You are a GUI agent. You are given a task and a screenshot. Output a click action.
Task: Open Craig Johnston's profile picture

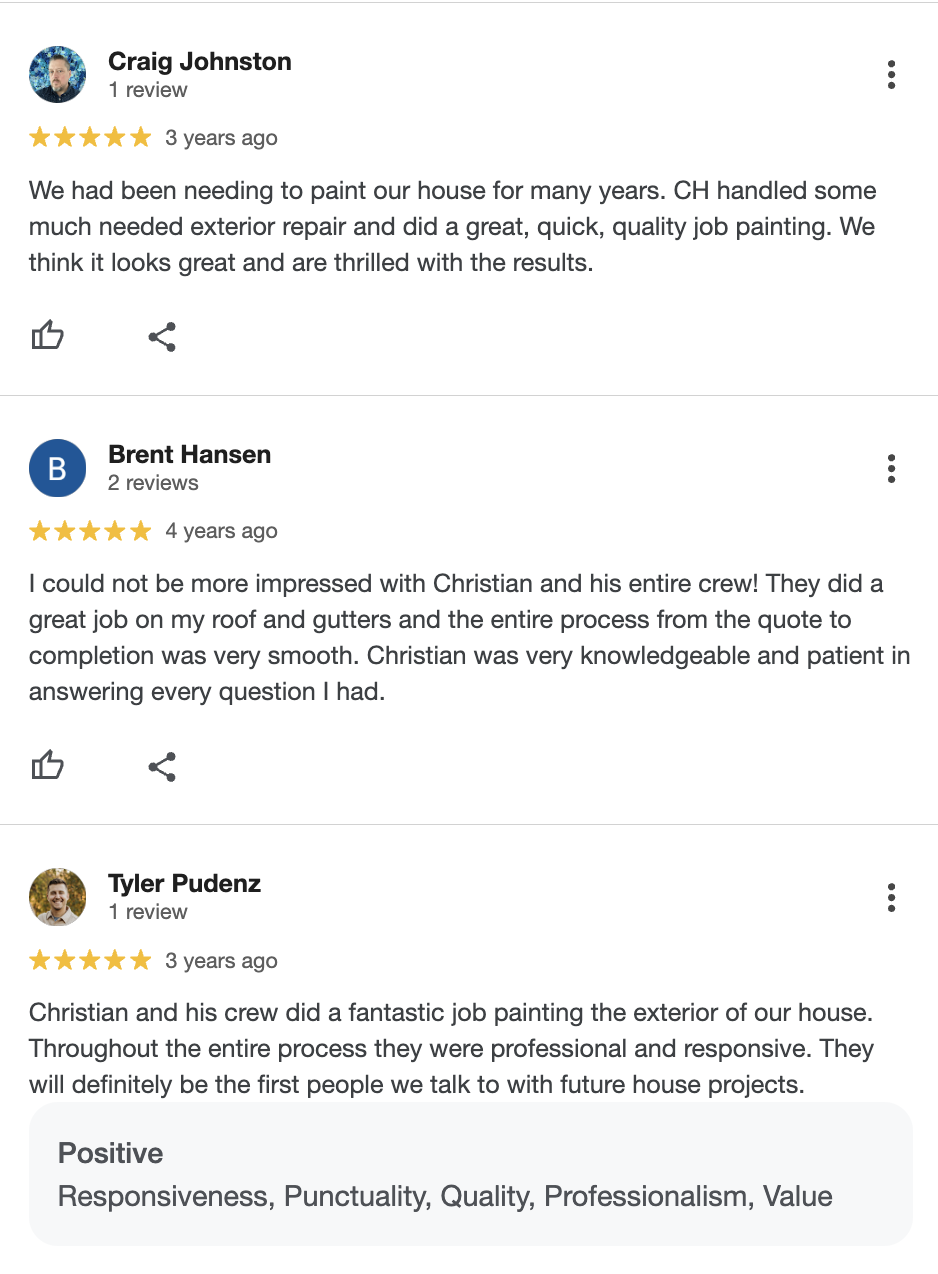(58, 74)
